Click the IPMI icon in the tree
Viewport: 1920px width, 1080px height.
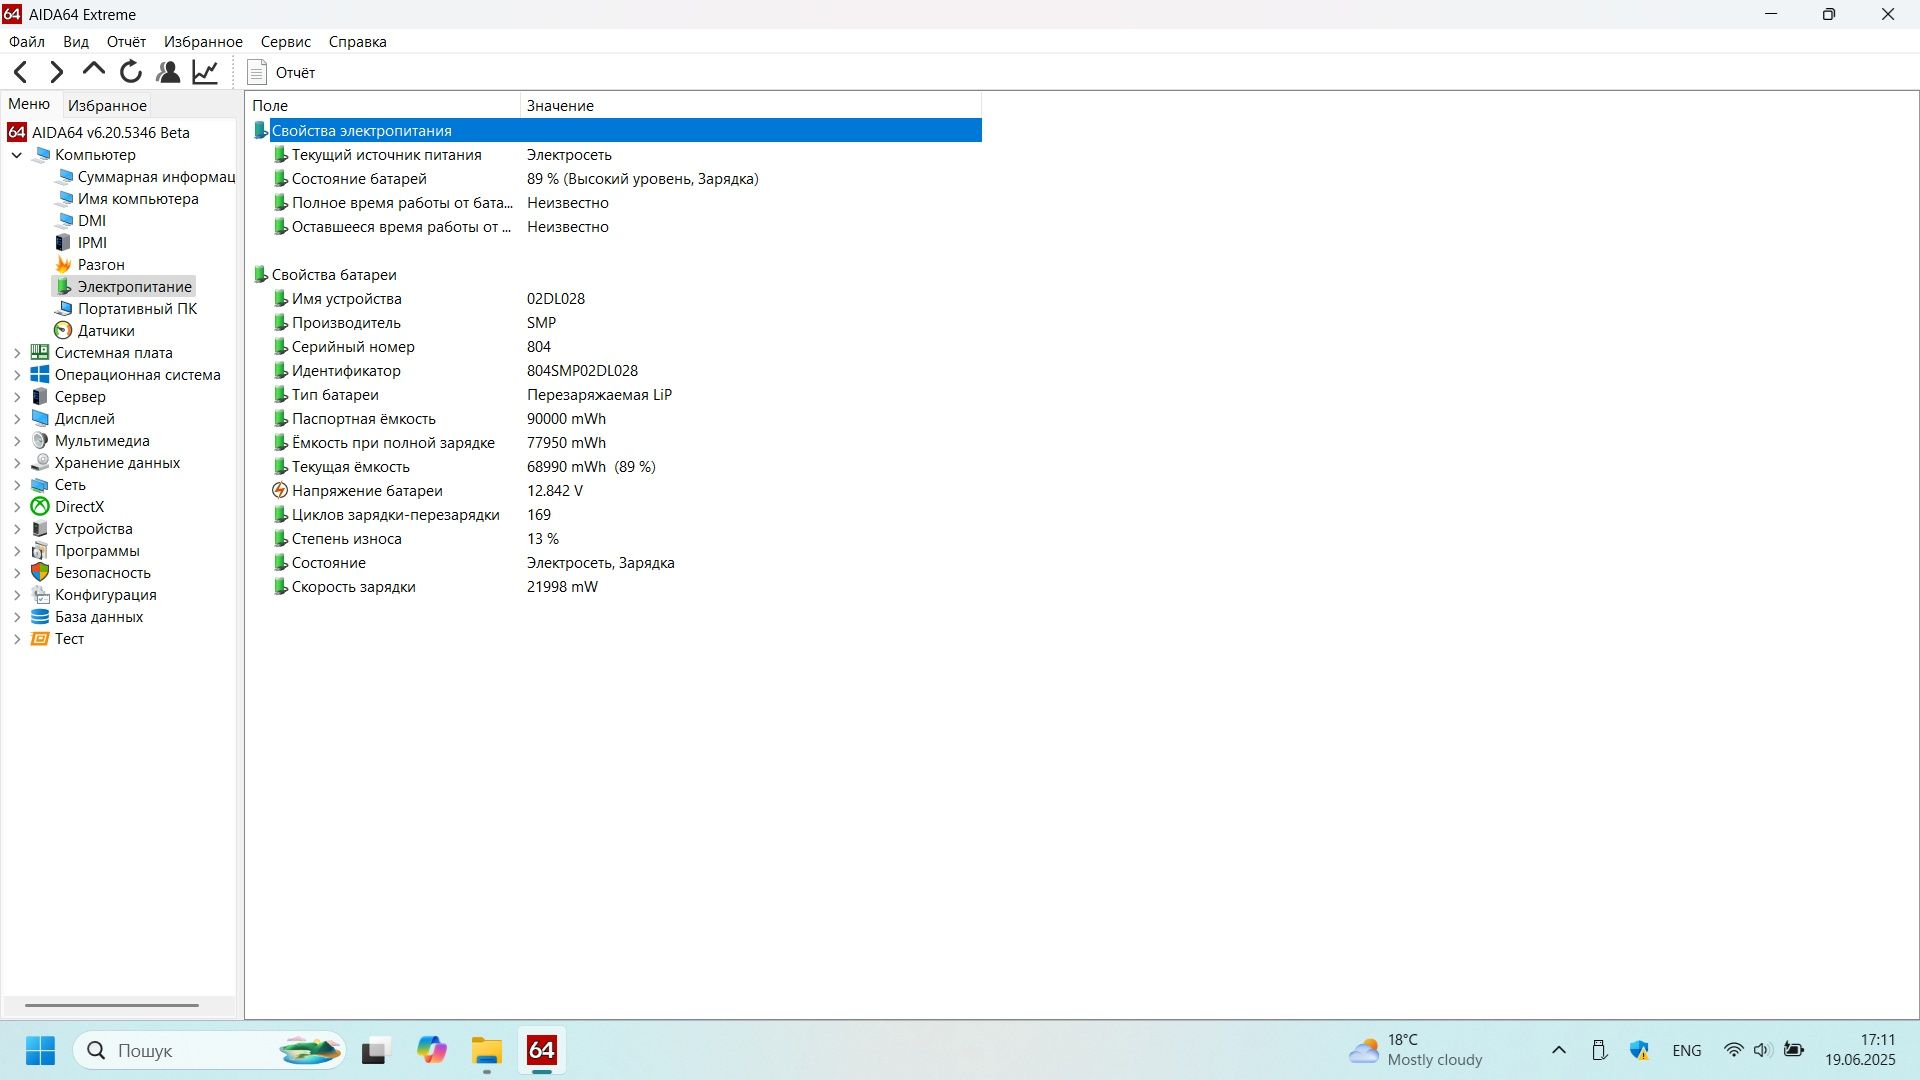pyautogui.click(x=63, y=243)
